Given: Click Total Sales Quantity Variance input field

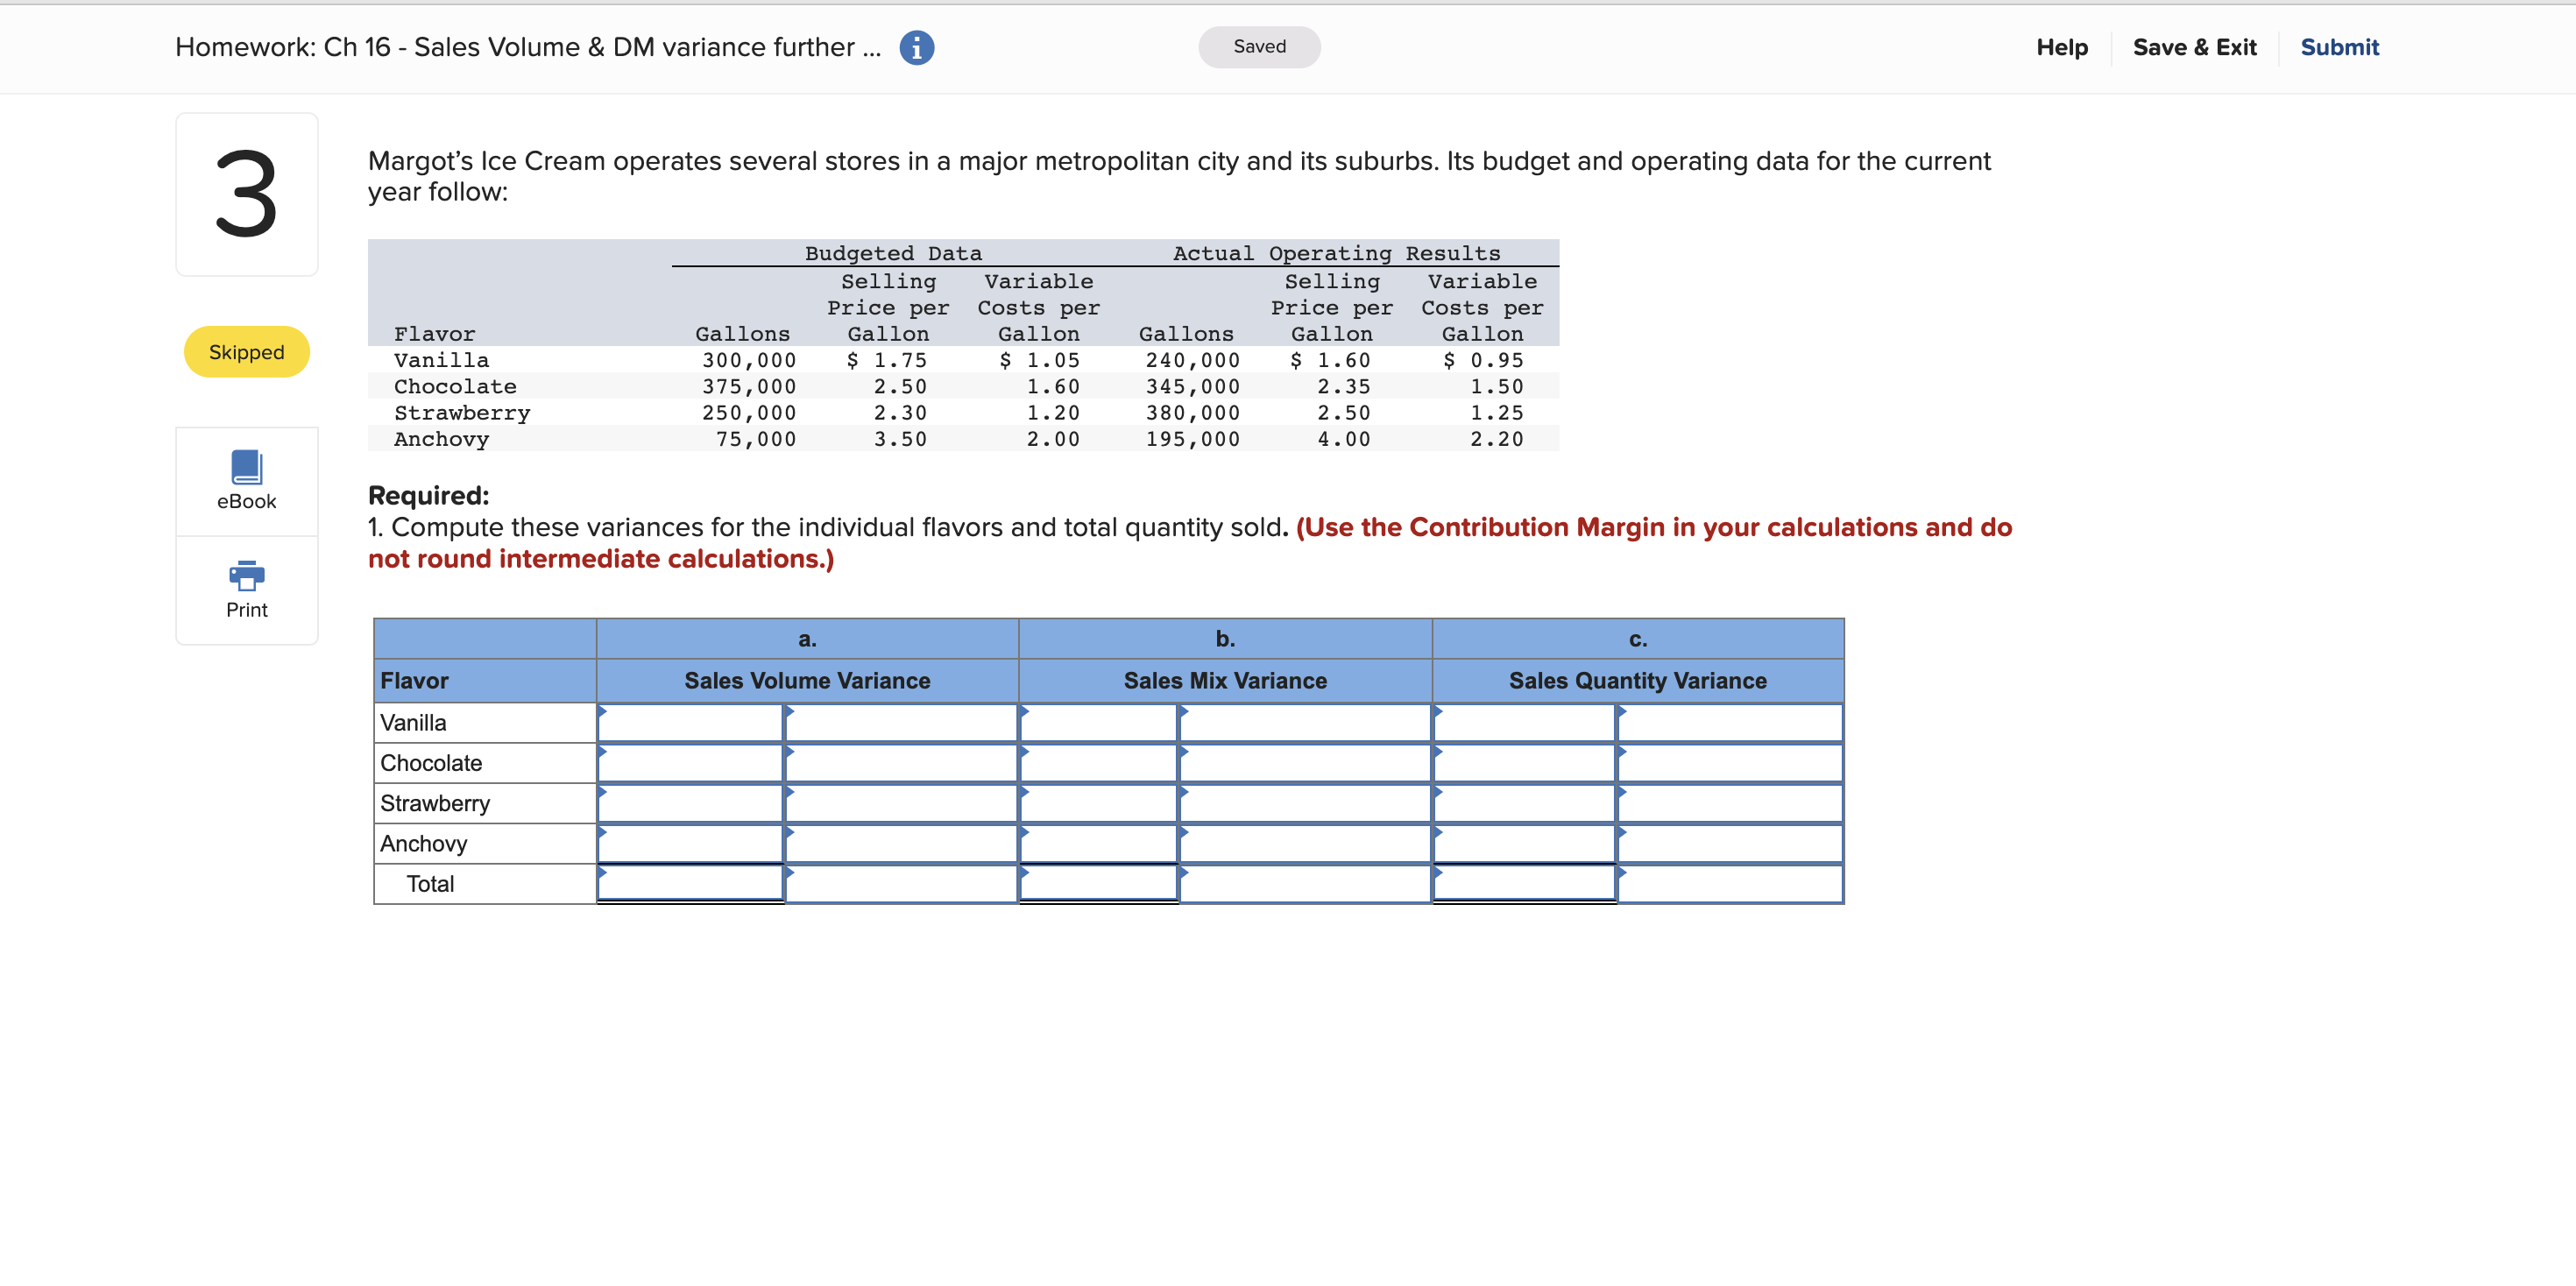Looking at the screenshot, I should pyautogui.click(x=1730, y=883).
